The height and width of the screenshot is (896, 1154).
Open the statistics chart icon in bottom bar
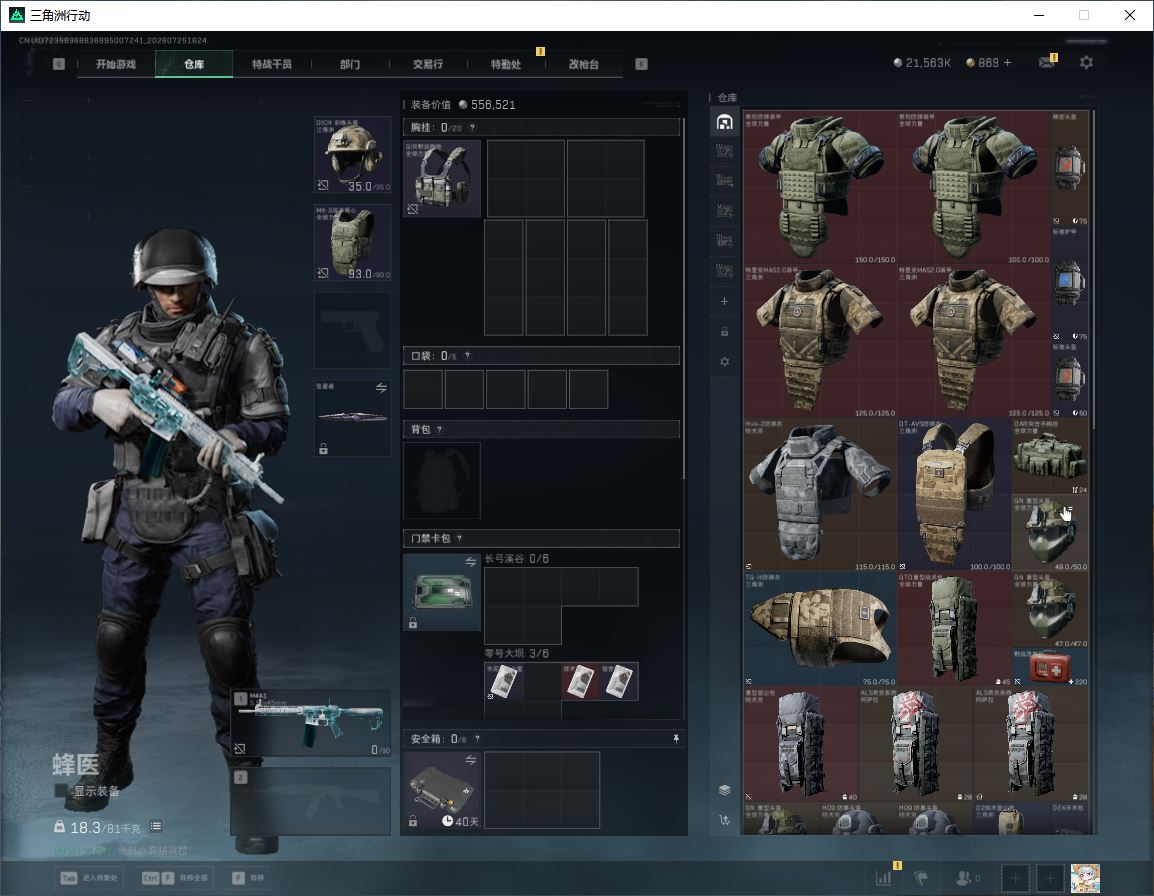click(x=884, y=878)
